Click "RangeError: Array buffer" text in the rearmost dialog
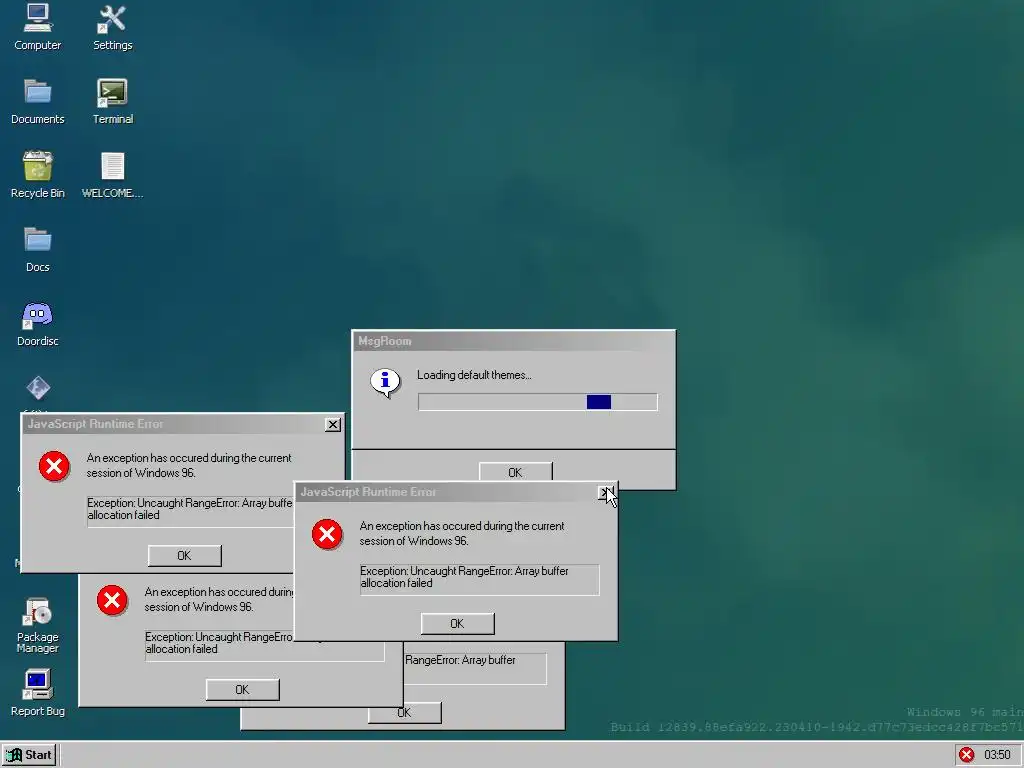 (460, 660)
